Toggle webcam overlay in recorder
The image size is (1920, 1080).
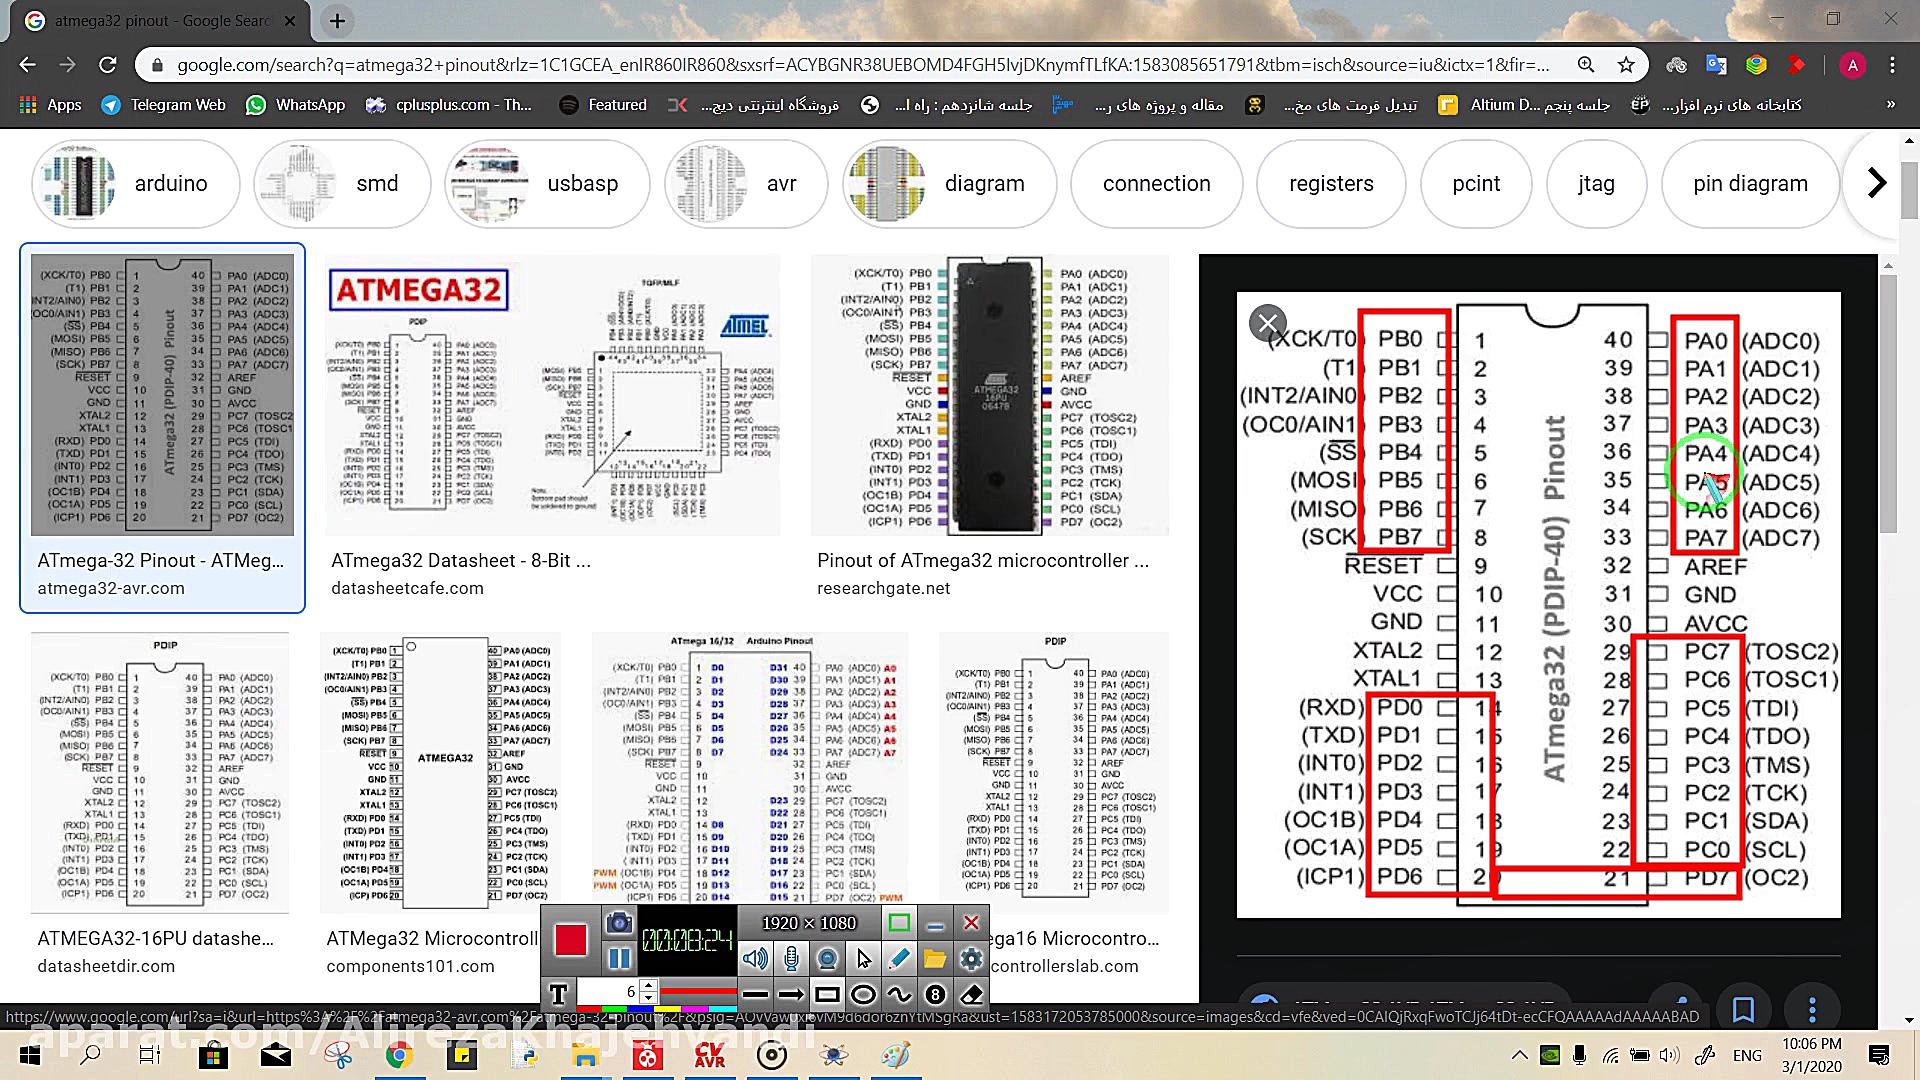click(x=827, y=959)
